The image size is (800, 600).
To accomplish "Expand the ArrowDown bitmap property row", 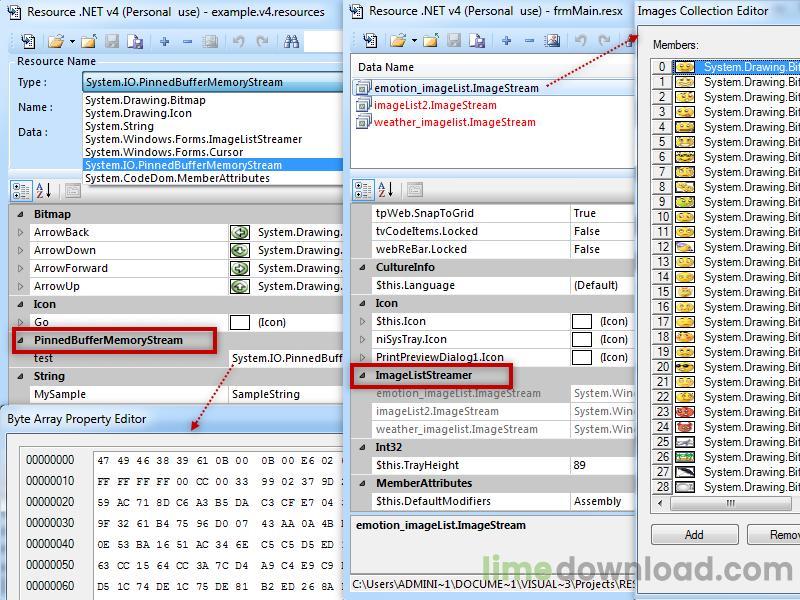I will 21,250.
